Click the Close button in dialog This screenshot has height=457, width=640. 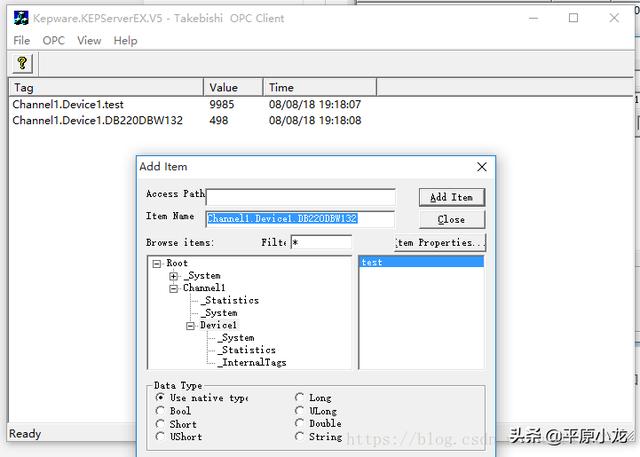[452, 220]
